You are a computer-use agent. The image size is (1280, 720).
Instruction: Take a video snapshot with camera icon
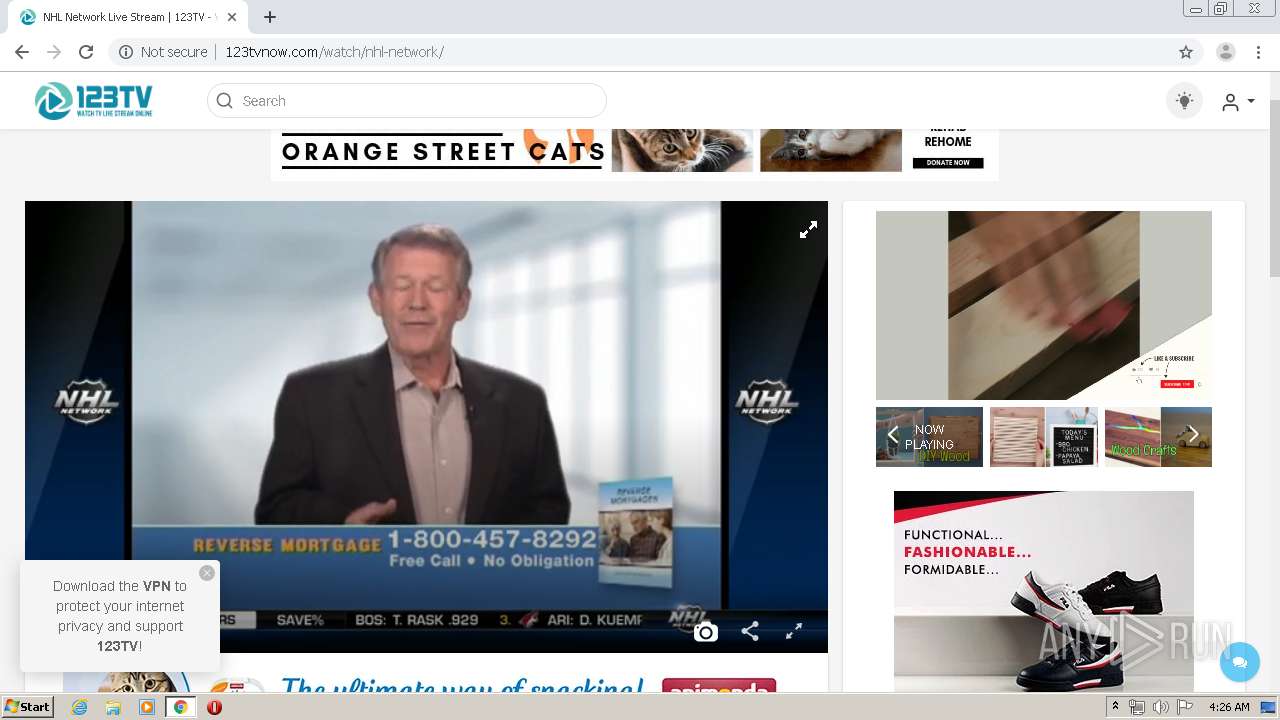click(706, 632)
